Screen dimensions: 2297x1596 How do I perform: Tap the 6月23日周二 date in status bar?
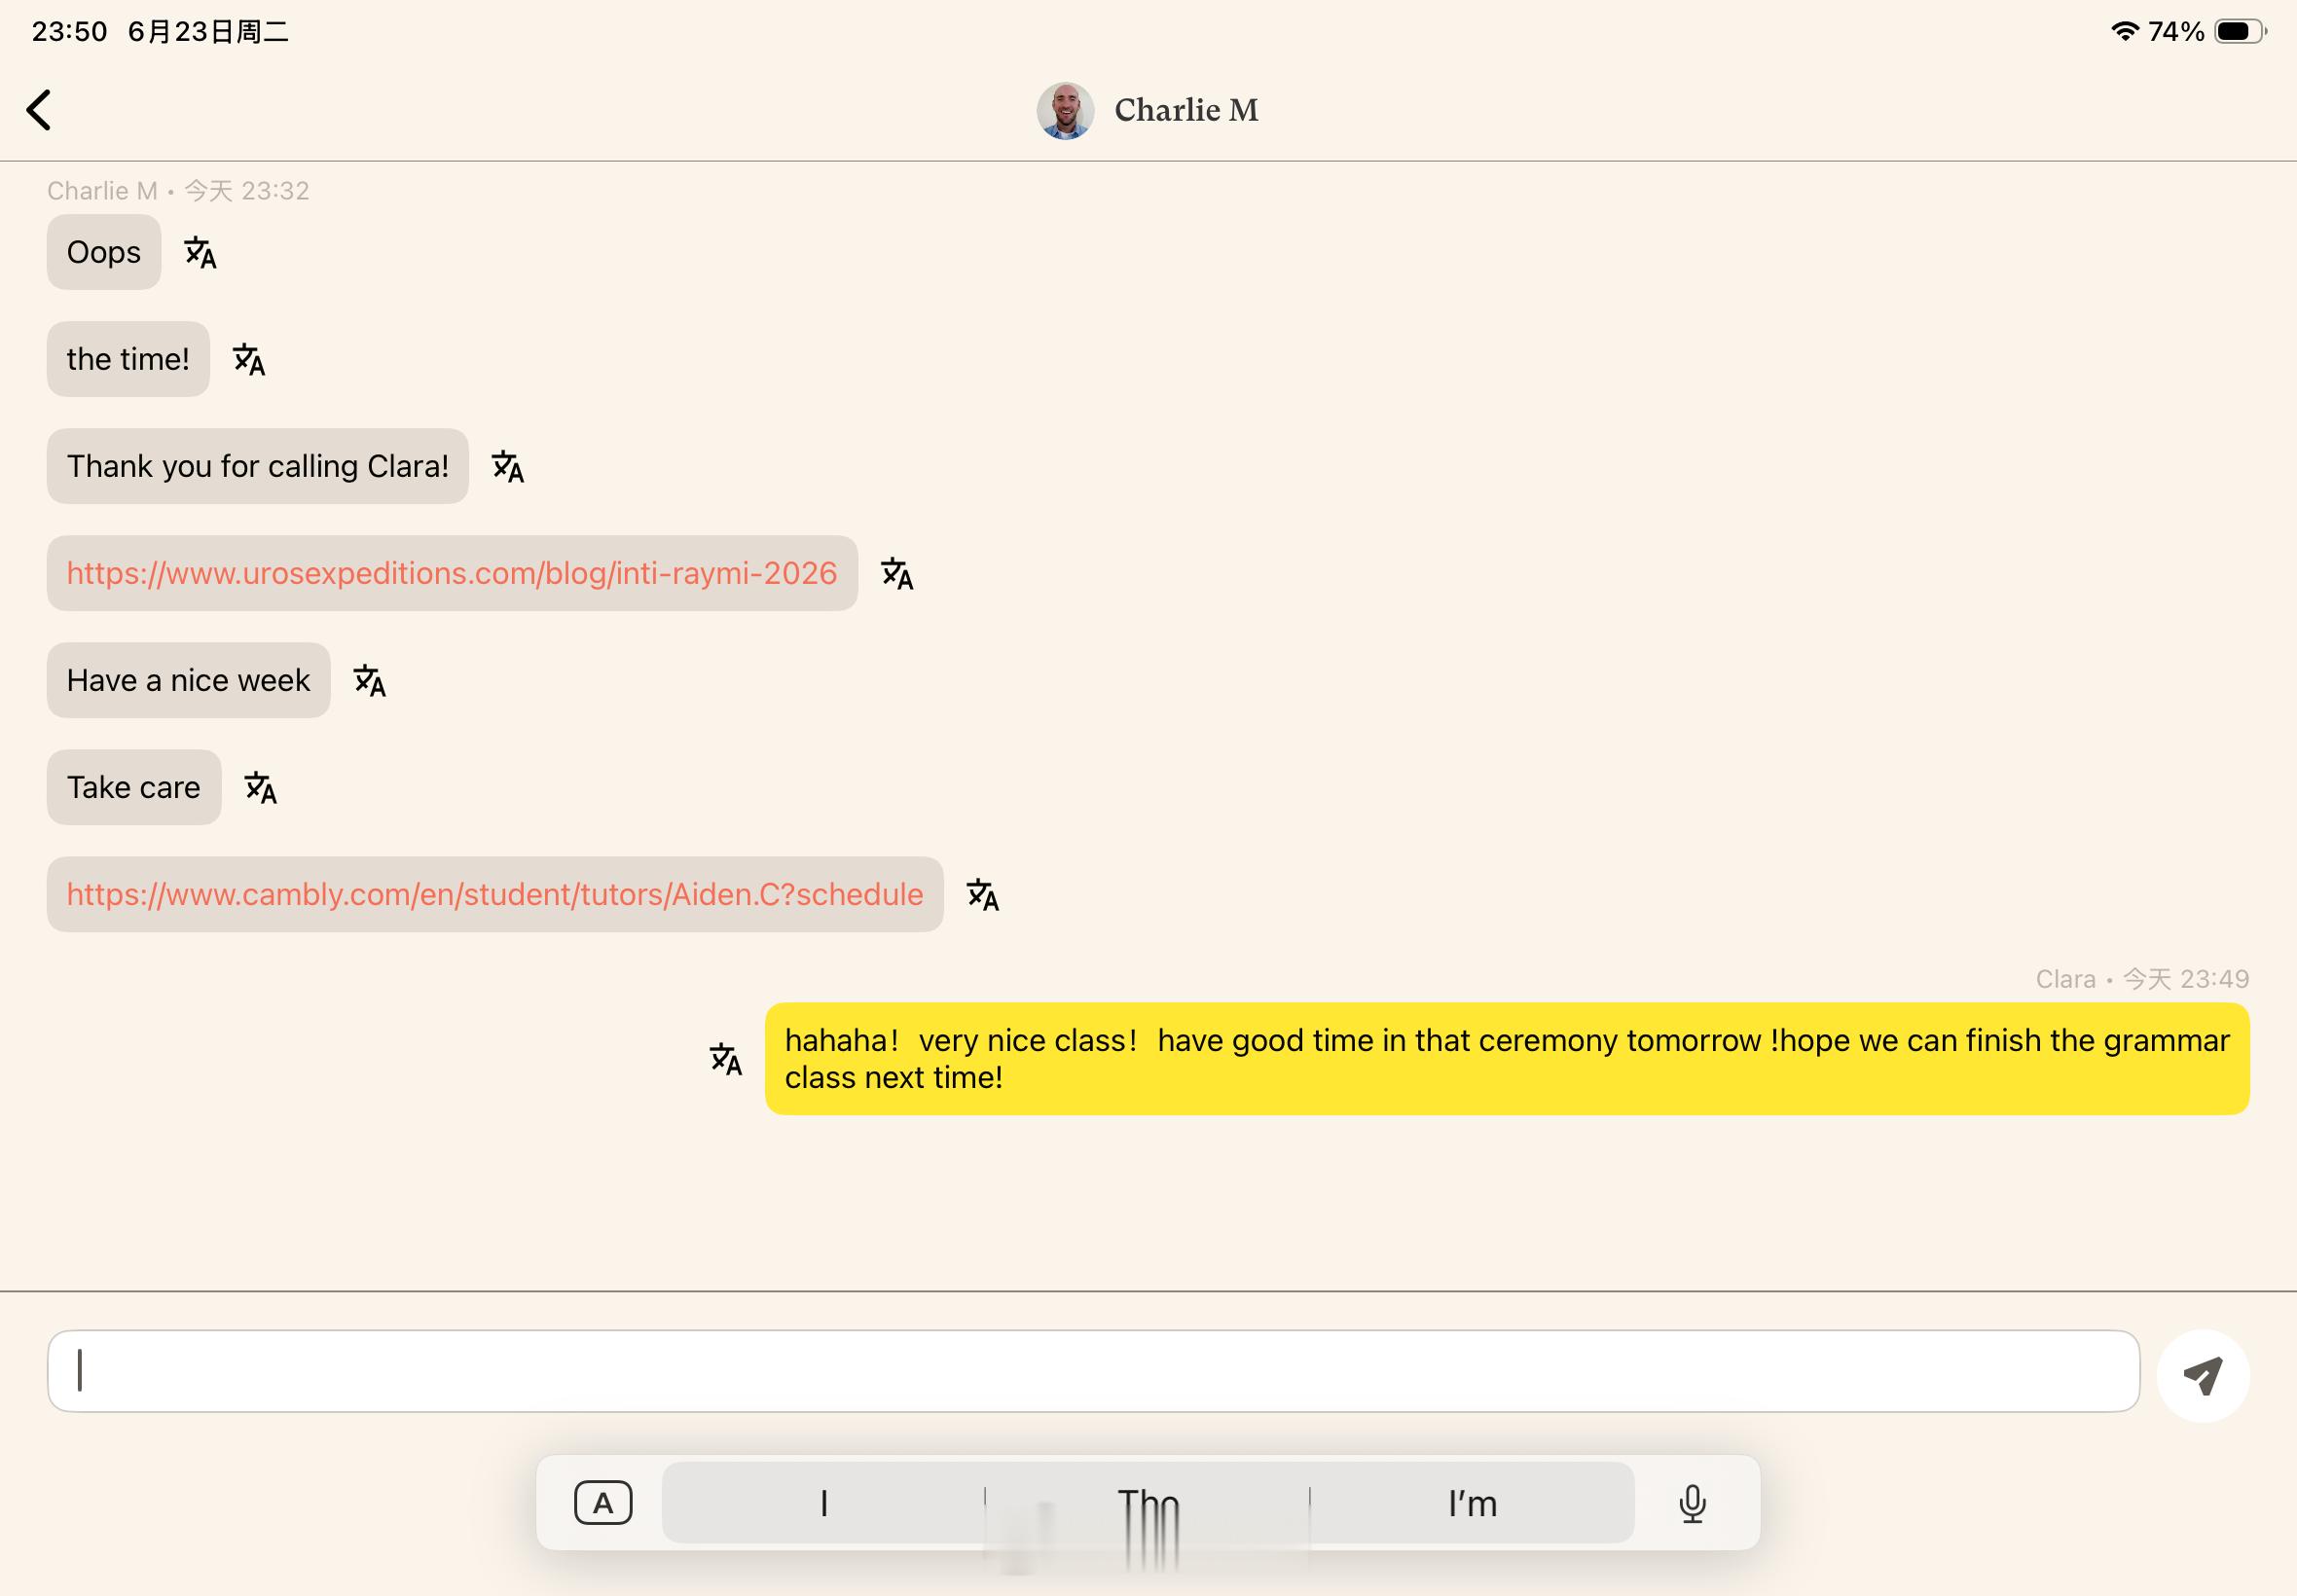coord(208,31)
